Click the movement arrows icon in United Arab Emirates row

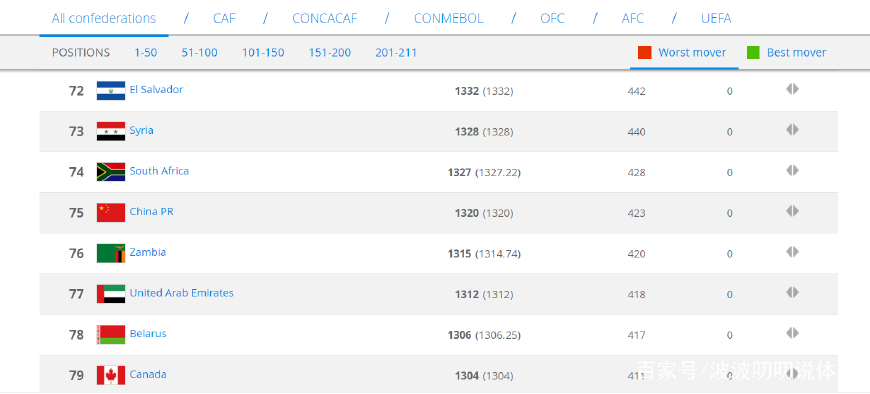pyautogui.click(x=792, y=292)
